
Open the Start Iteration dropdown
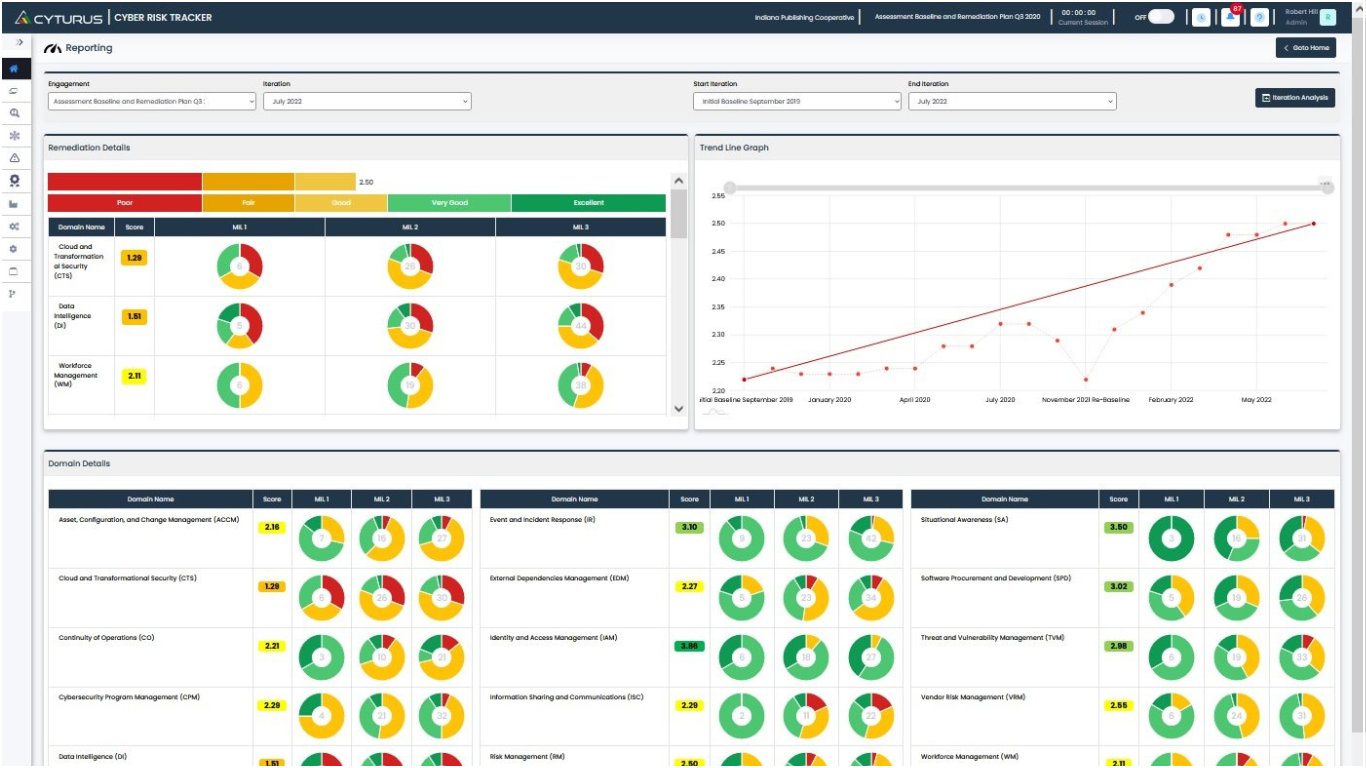[797, 101]
